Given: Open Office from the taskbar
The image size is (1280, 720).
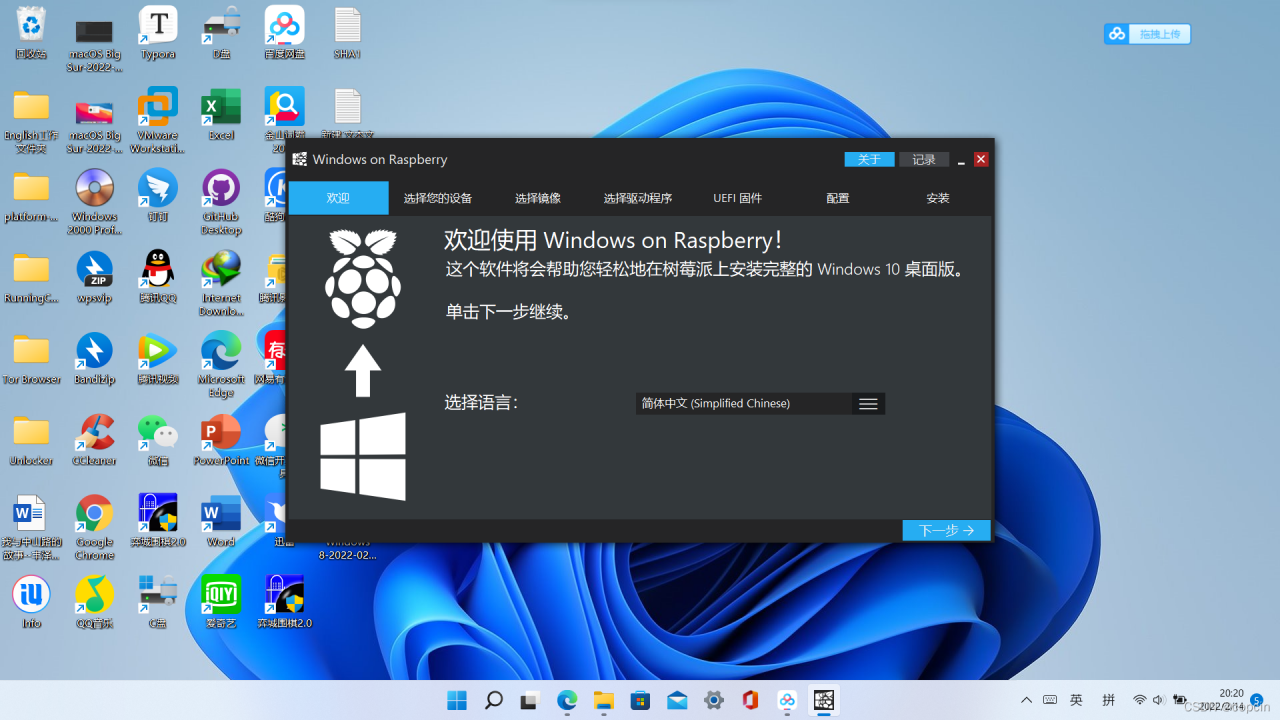Looking at the screenshot, I should pos(750,700).
